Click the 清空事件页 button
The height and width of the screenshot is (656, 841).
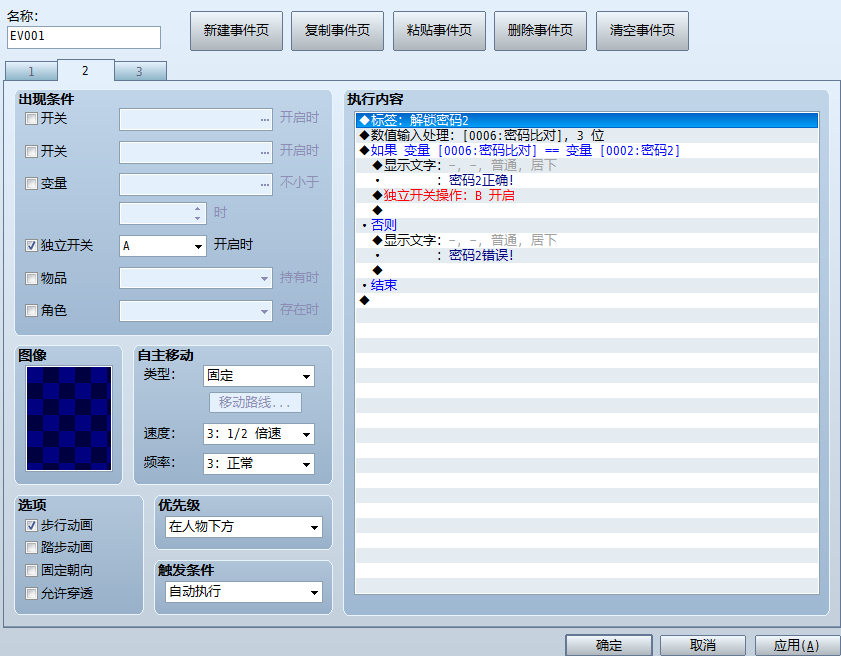tap(642, 31)
